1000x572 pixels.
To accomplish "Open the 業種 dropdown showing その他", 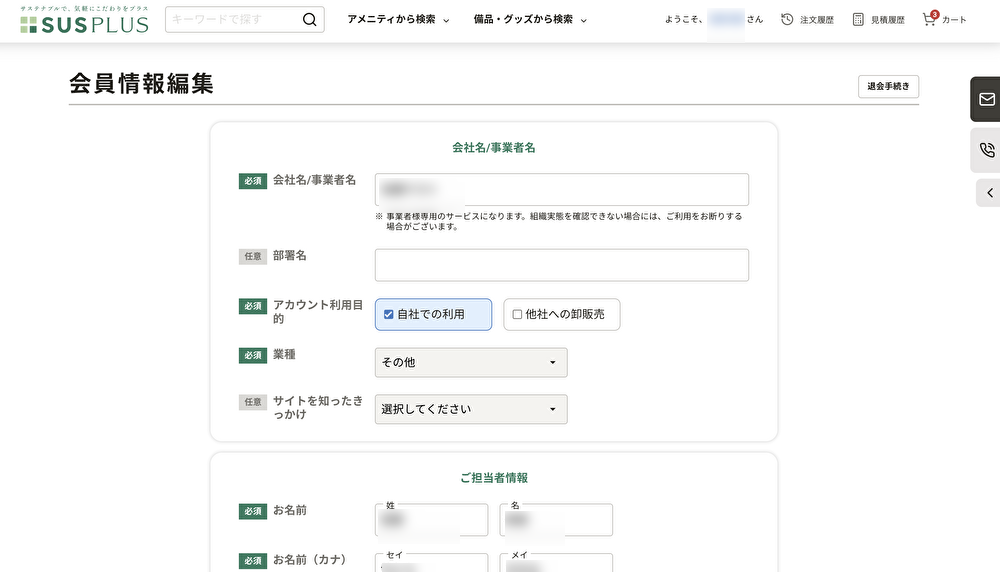I will click(471, 362).
